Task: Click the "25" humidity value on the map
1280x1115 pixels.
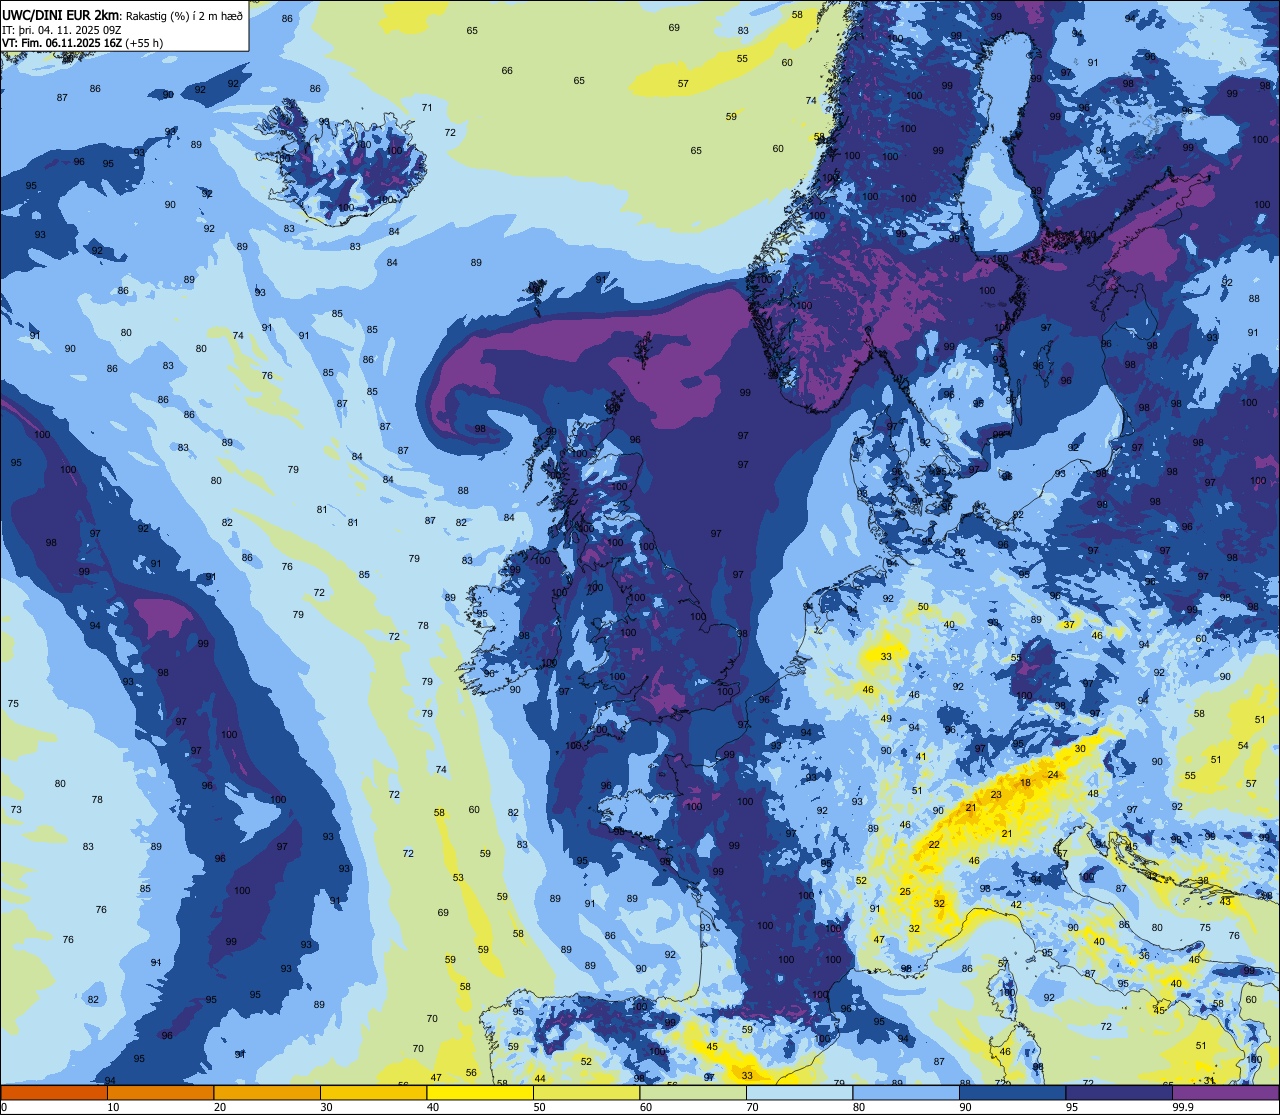Action: click(x=905, y=891)
